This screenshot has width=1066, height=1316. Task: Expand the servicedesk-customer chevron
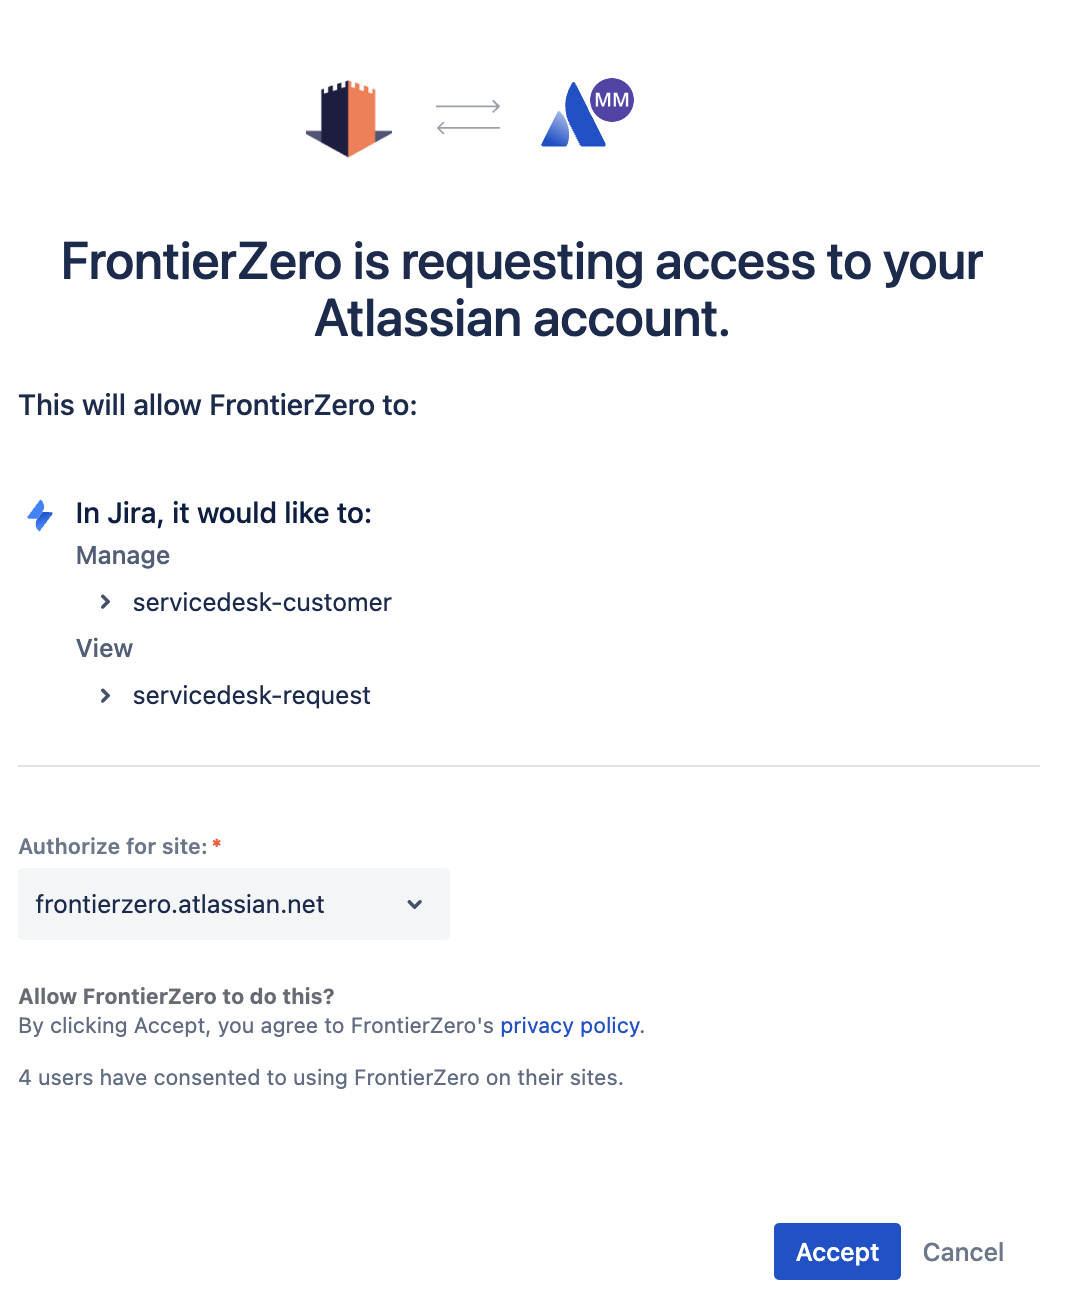pyautogui.click(x=105, y=602)
